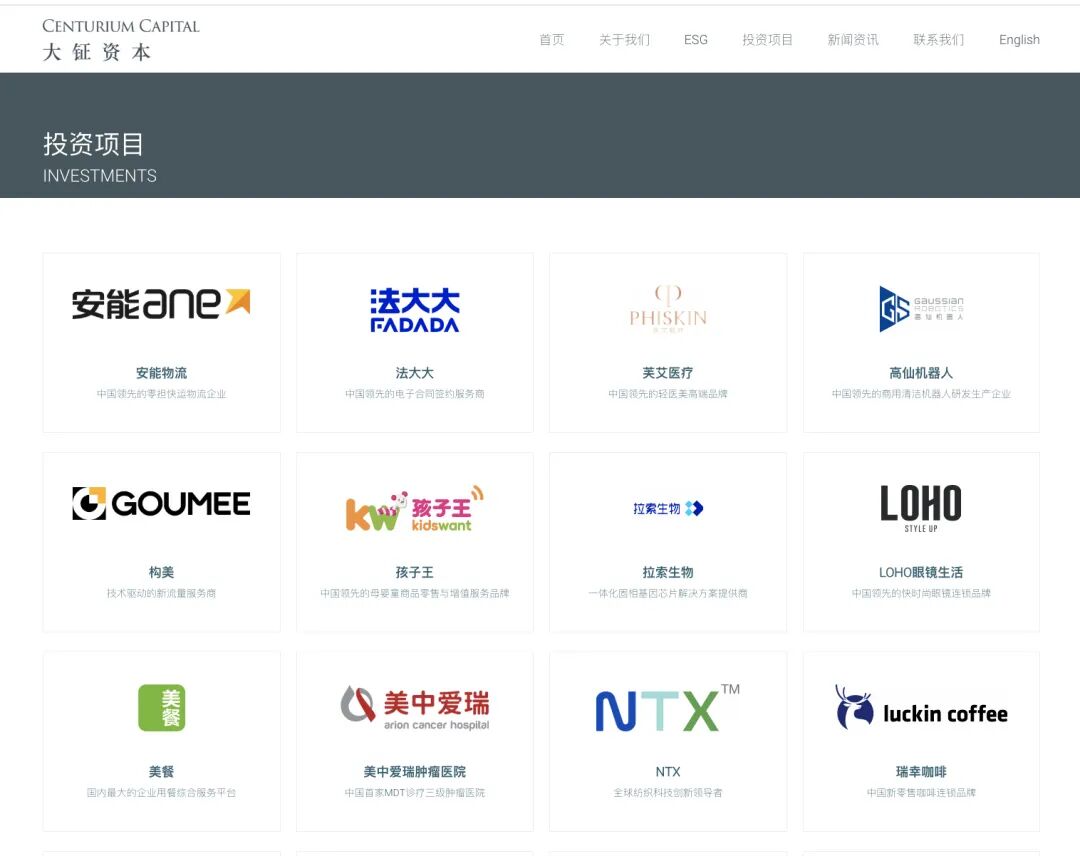Click the Centurium Capital logo
The height and width of the screenshot is (856, 1080).
point(121,40)
